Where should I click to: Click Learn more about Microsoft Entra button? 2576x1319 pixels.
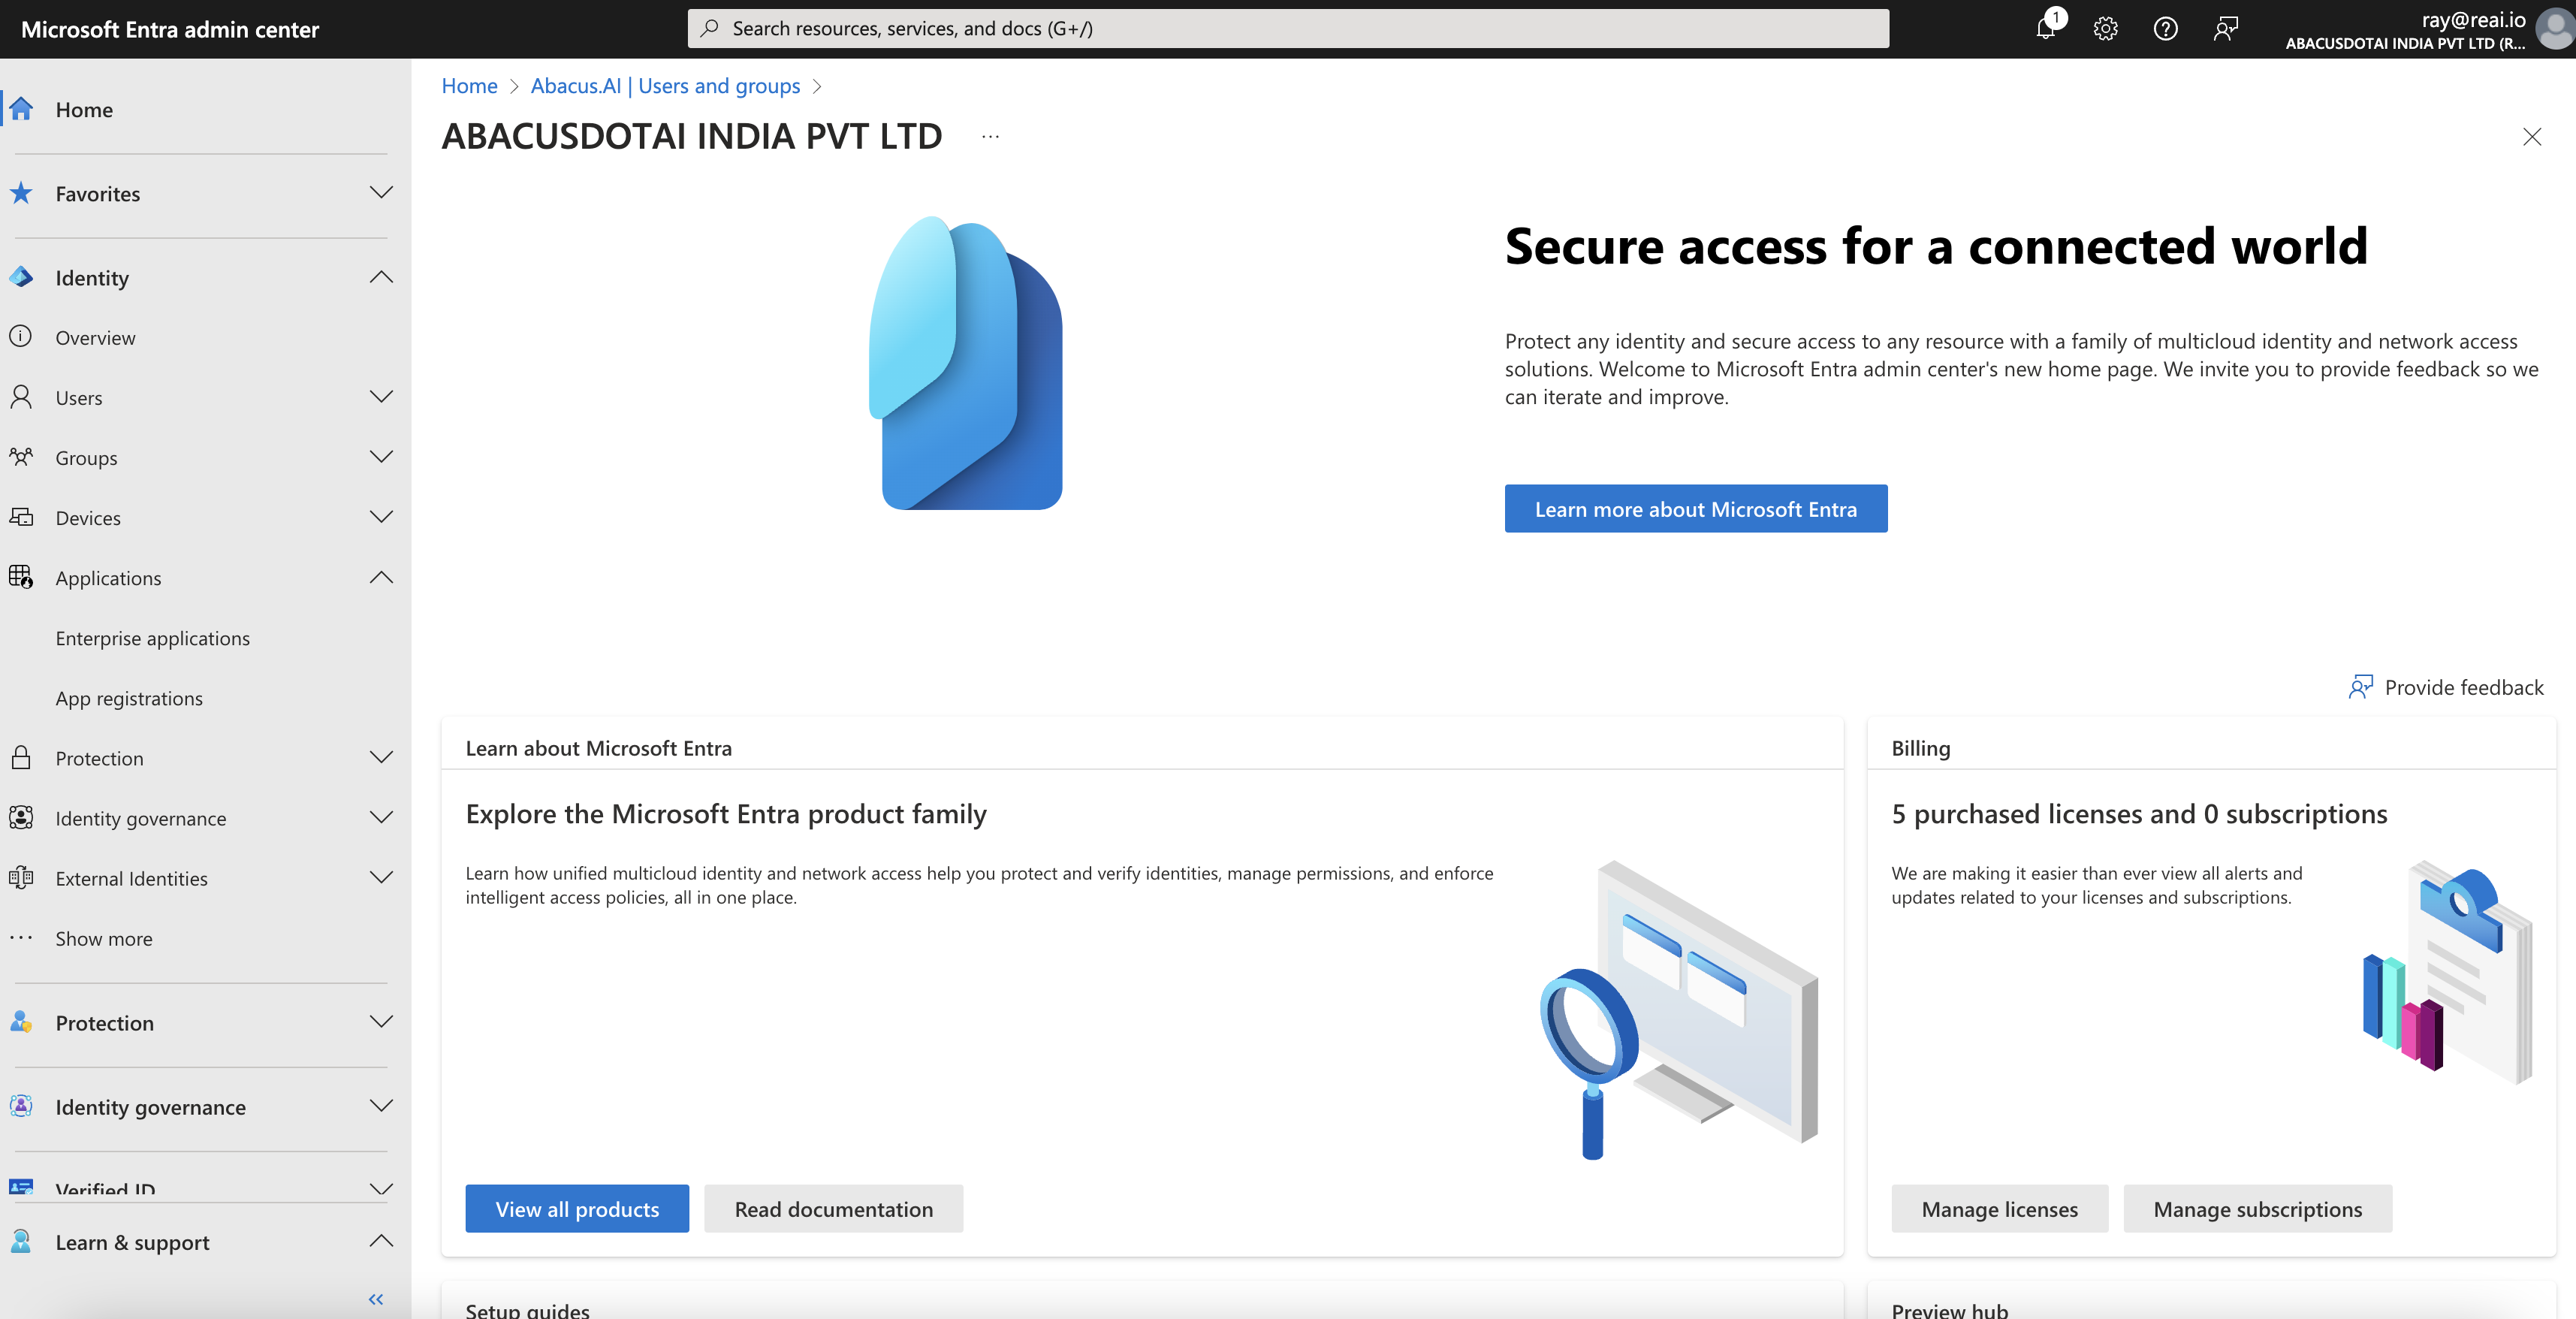(1695, 509)
